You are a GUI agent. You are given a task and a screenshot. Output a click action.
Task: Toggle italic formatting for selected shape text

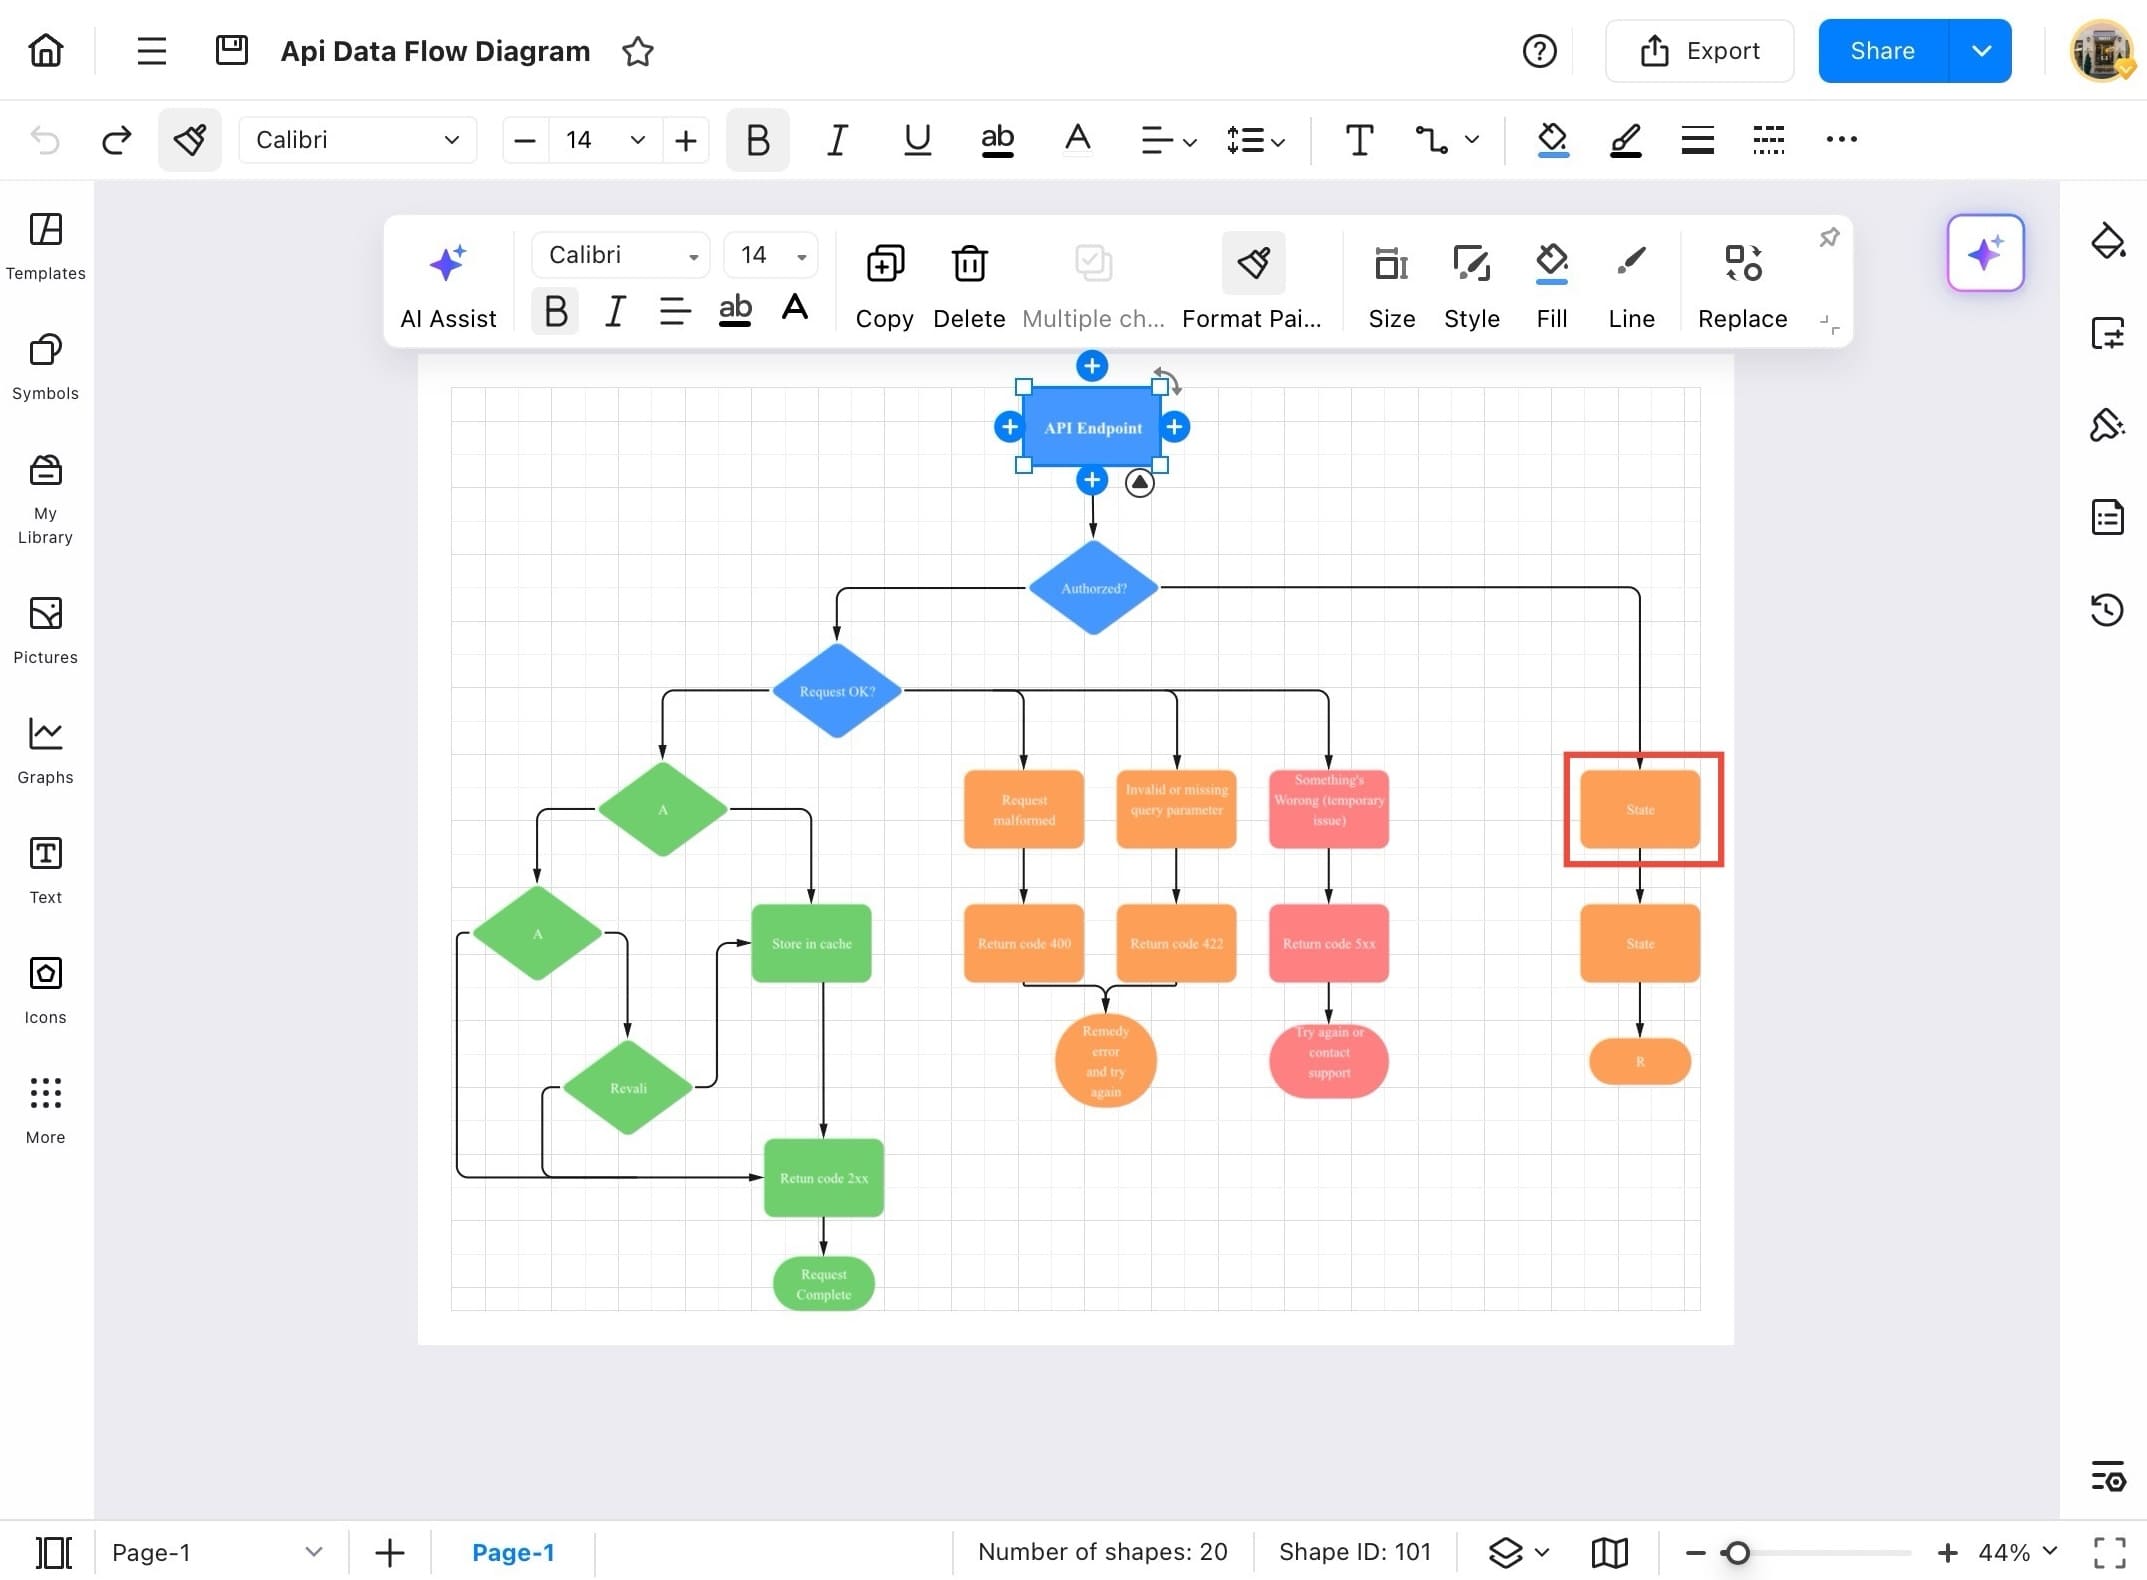pos(614,311)
